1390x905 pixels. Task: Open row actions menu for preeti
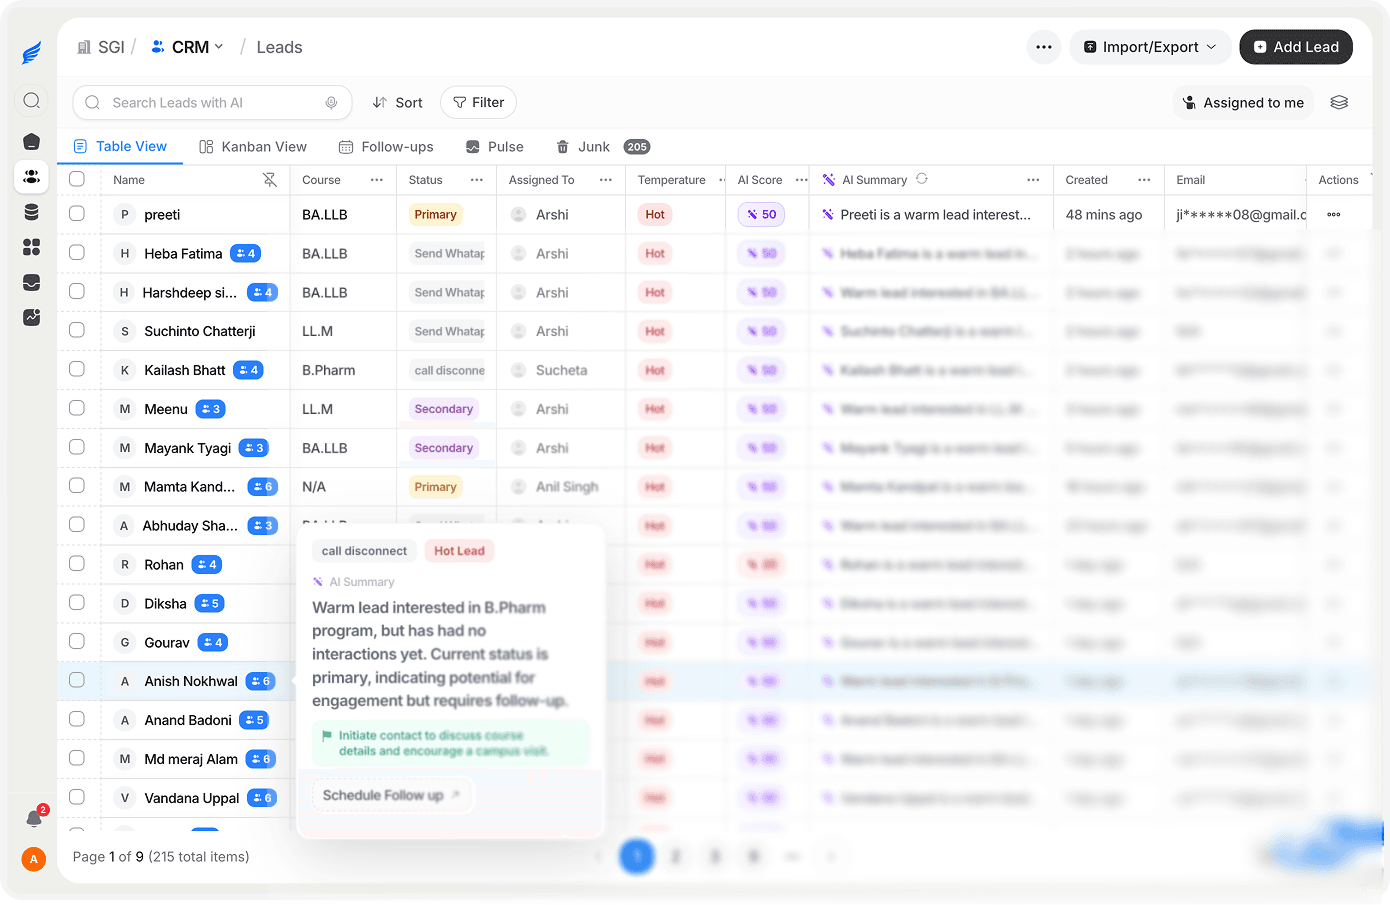[1333, 215]
